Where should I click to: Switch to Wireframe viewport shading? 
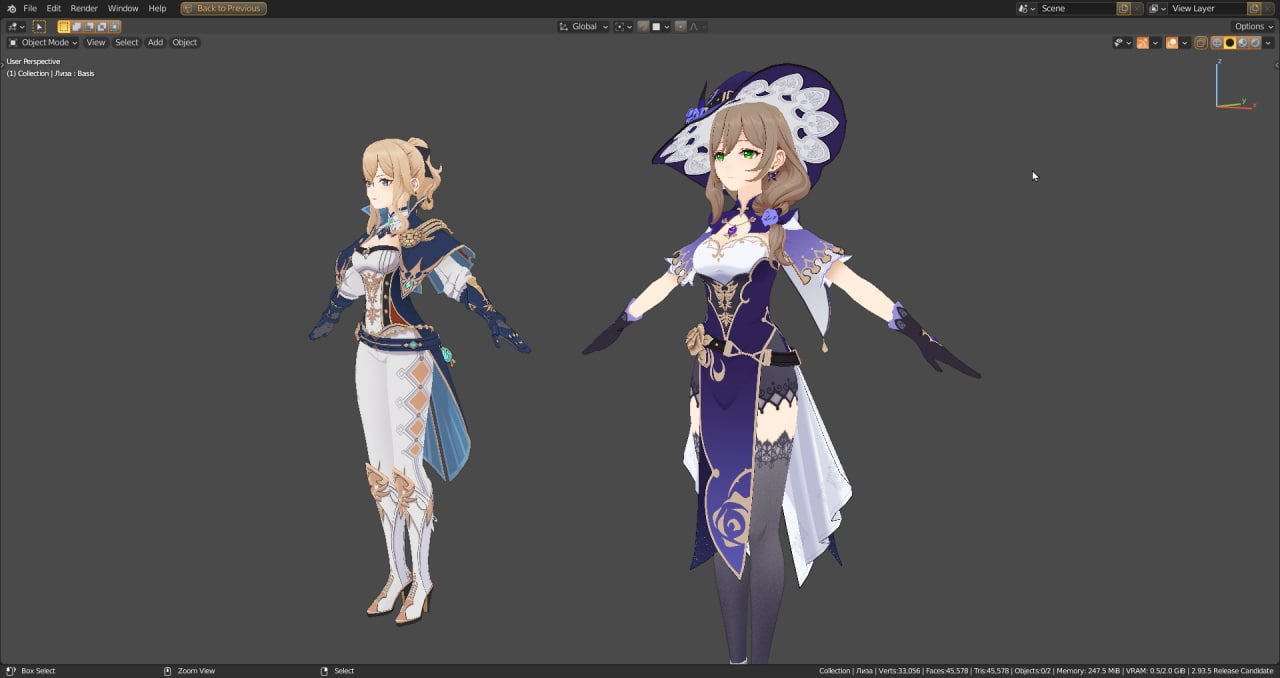click(x=1217, y=43)
